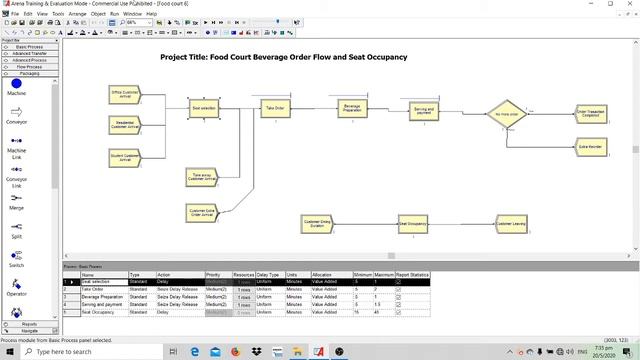Select the 'No more order' decide diamond
640x360 pixels.
click(x=507, y=114)
